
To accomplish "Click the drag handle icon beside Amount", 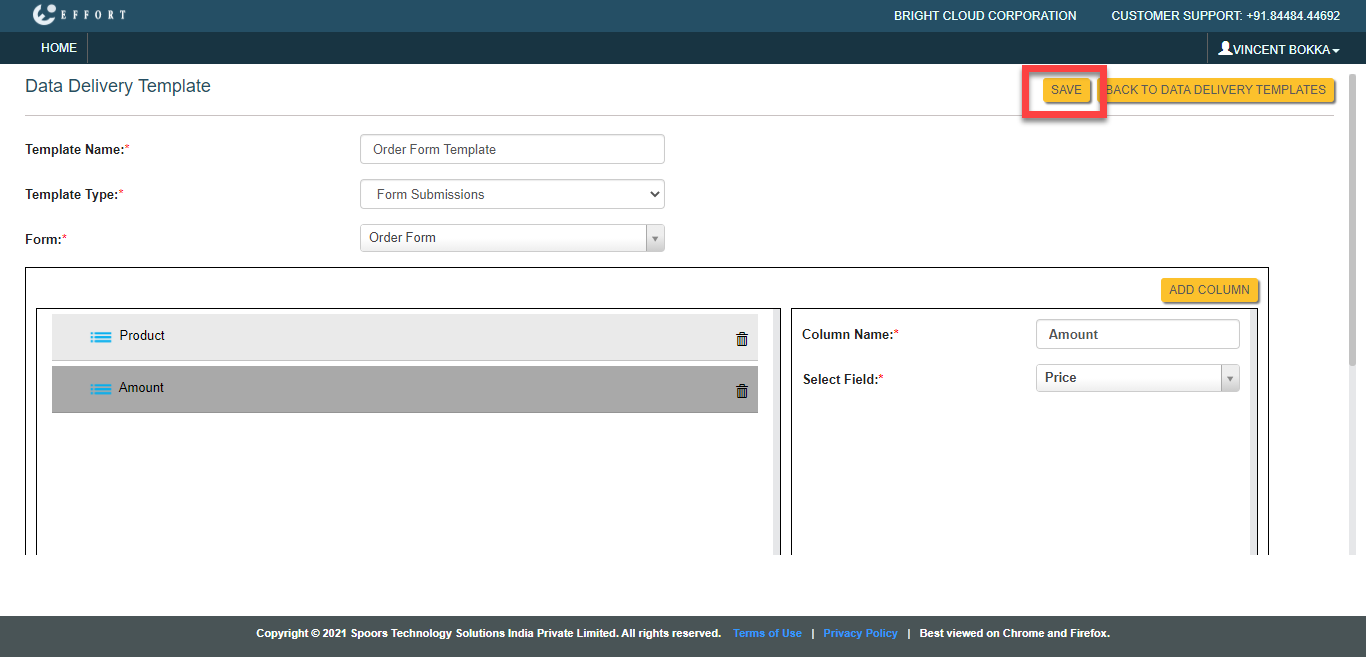I will (101, 389).
